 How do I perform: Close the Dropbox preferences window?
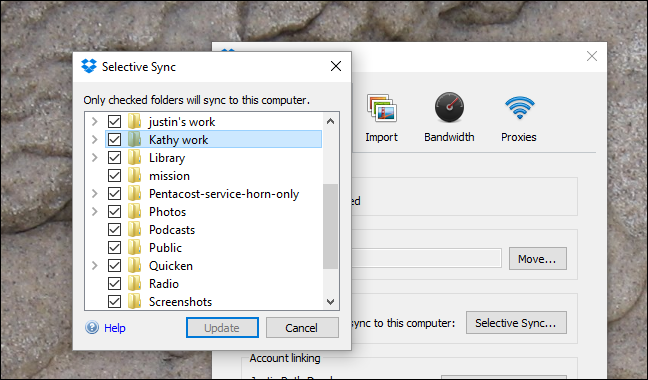click(x=592, y=56)
